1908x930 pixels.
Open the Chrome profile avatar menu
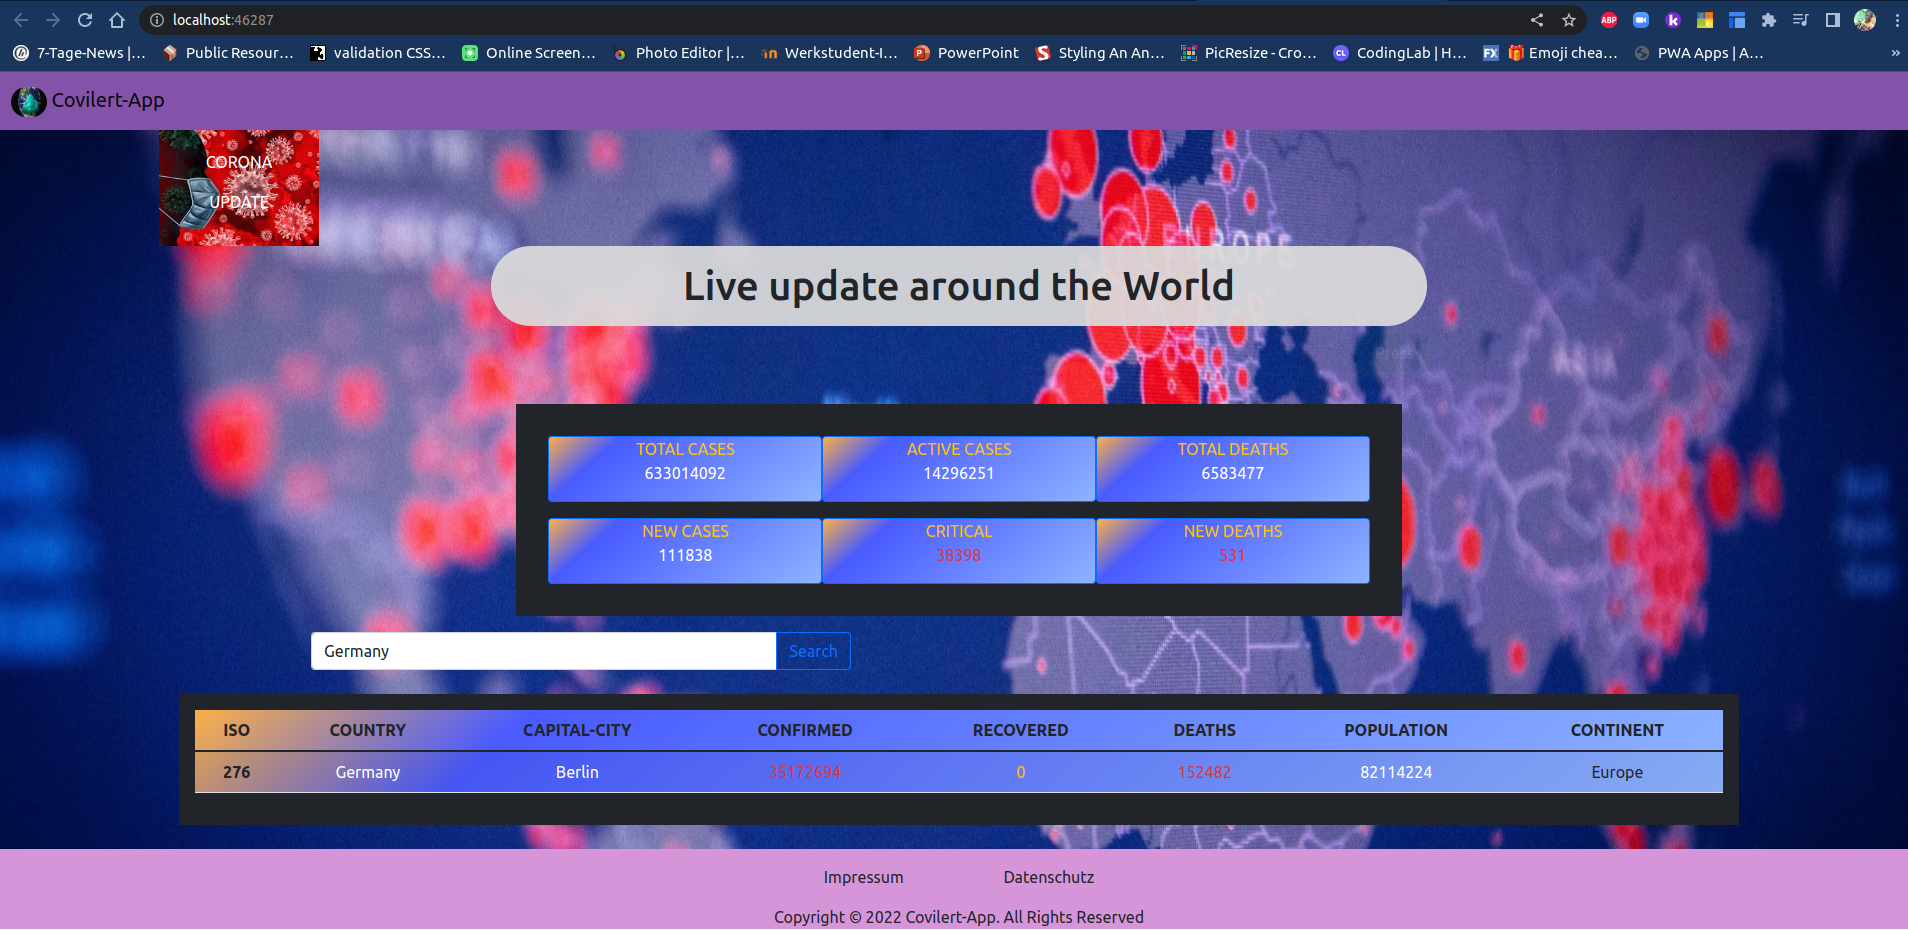tap(1865, 20)
